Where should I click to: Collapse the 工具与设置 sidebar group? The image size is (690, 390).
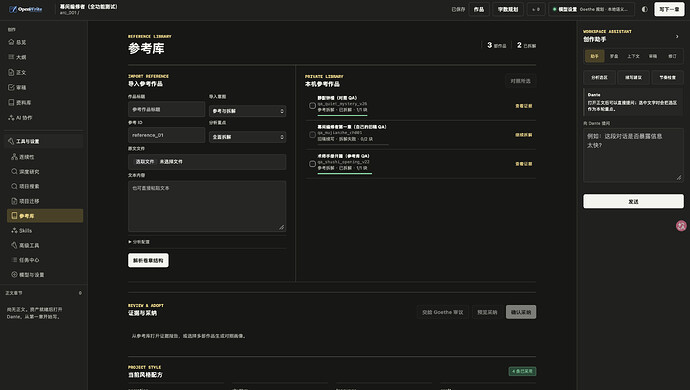44,141
